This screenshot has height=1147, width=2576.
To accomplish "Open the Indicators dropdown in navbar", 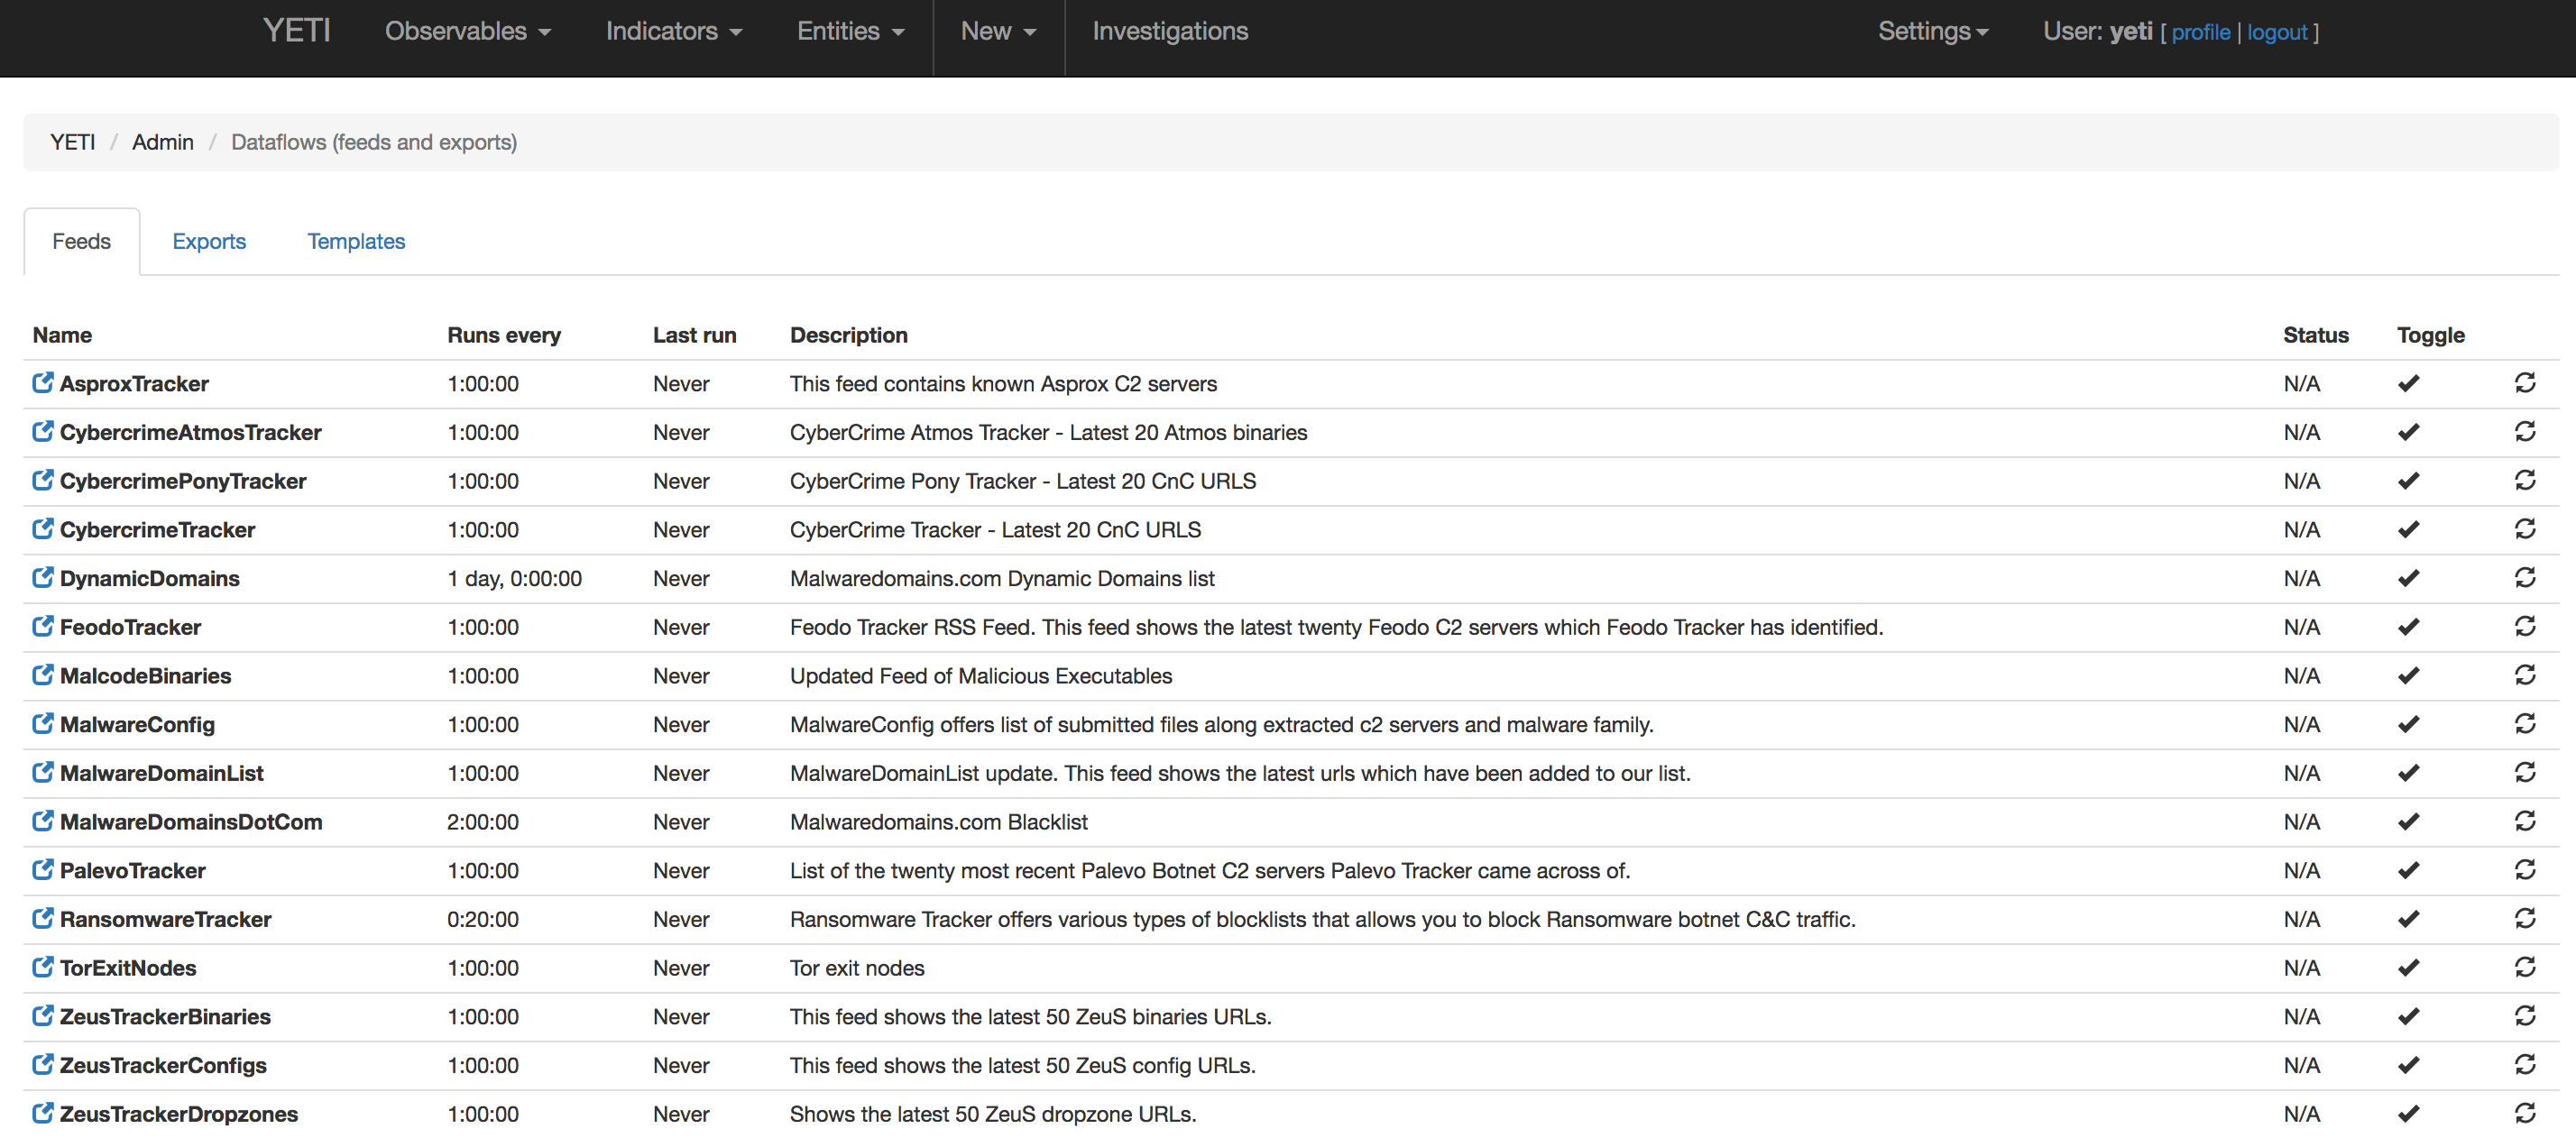I will [x=673, y=31].
